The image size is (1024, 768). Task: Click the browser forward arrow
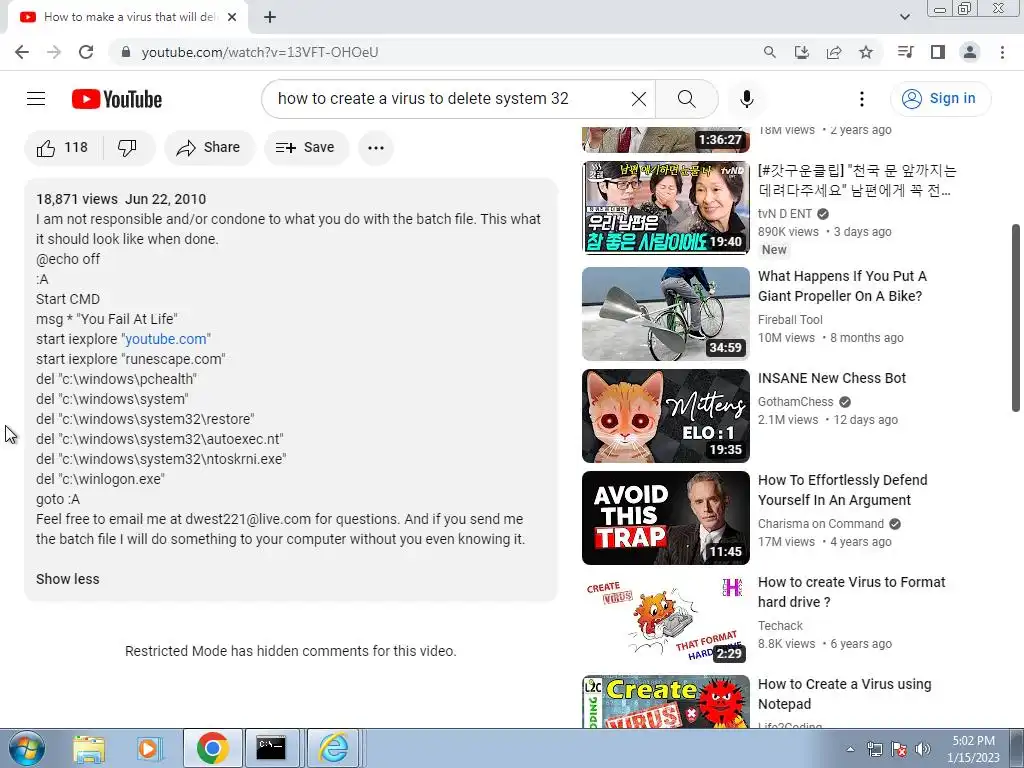(x=54, y=52)
